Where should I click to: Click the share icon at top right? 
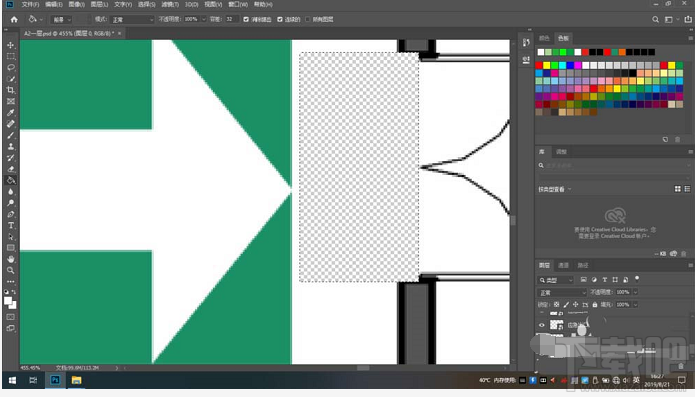(688, 19)
